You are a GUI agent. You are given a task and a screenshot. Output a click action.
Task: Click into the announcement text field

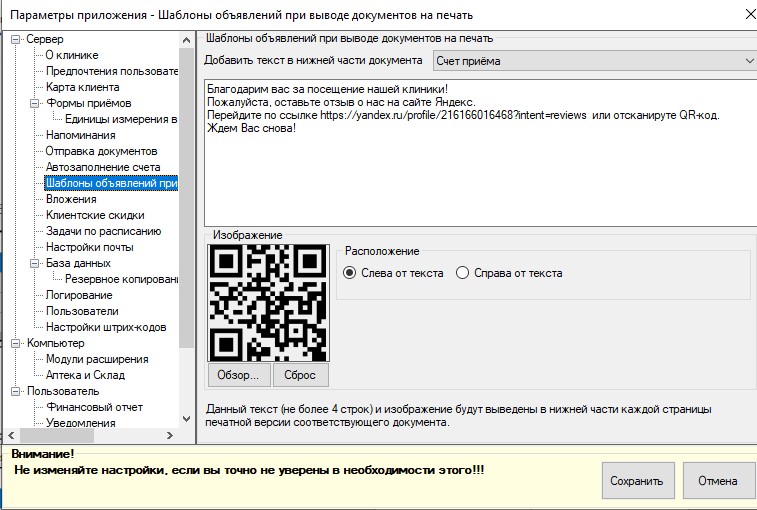(480, 153)
